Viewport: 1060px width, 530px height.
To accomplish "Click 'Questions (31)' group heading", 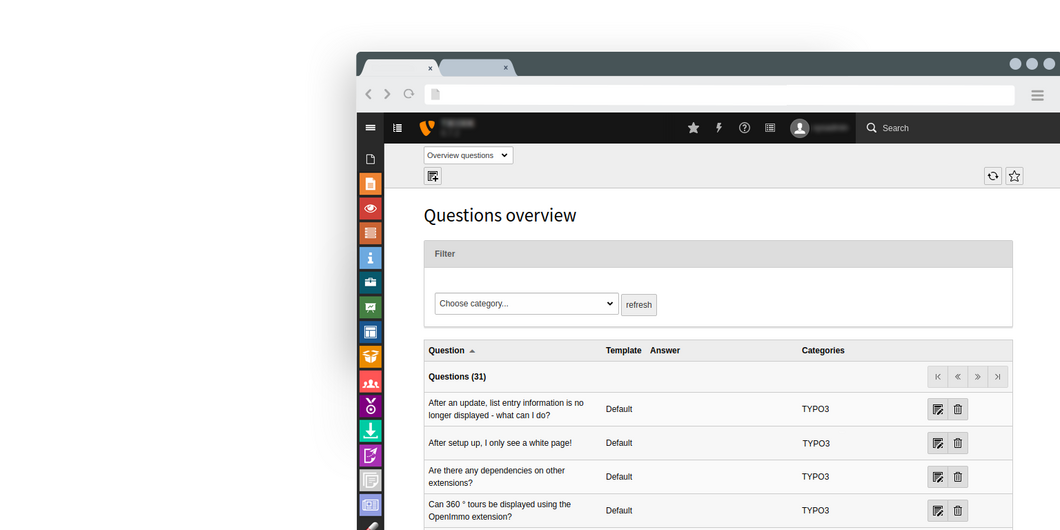I will click(457, 377).
